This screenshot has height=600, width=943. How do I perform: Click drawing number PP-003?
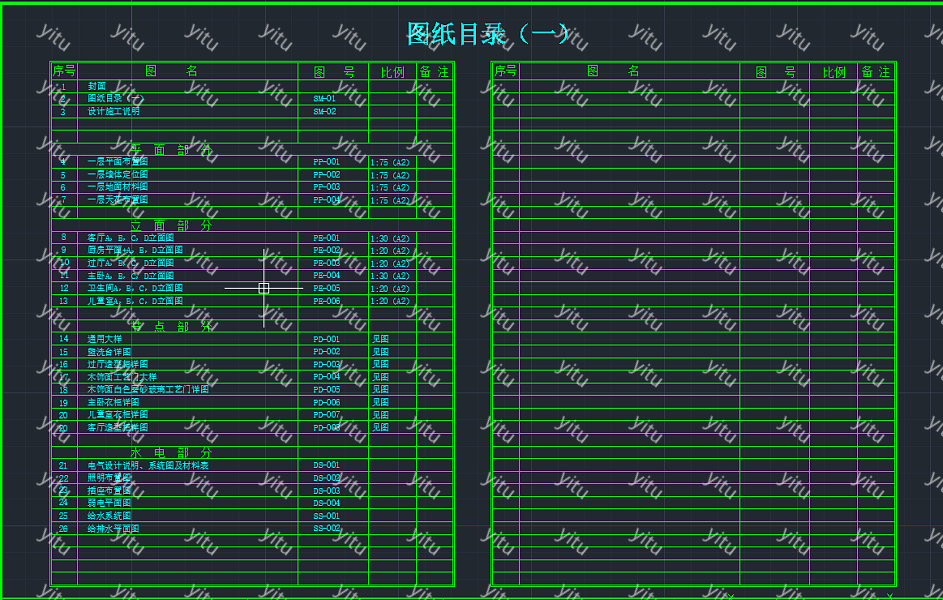click(x=326, y=187)
